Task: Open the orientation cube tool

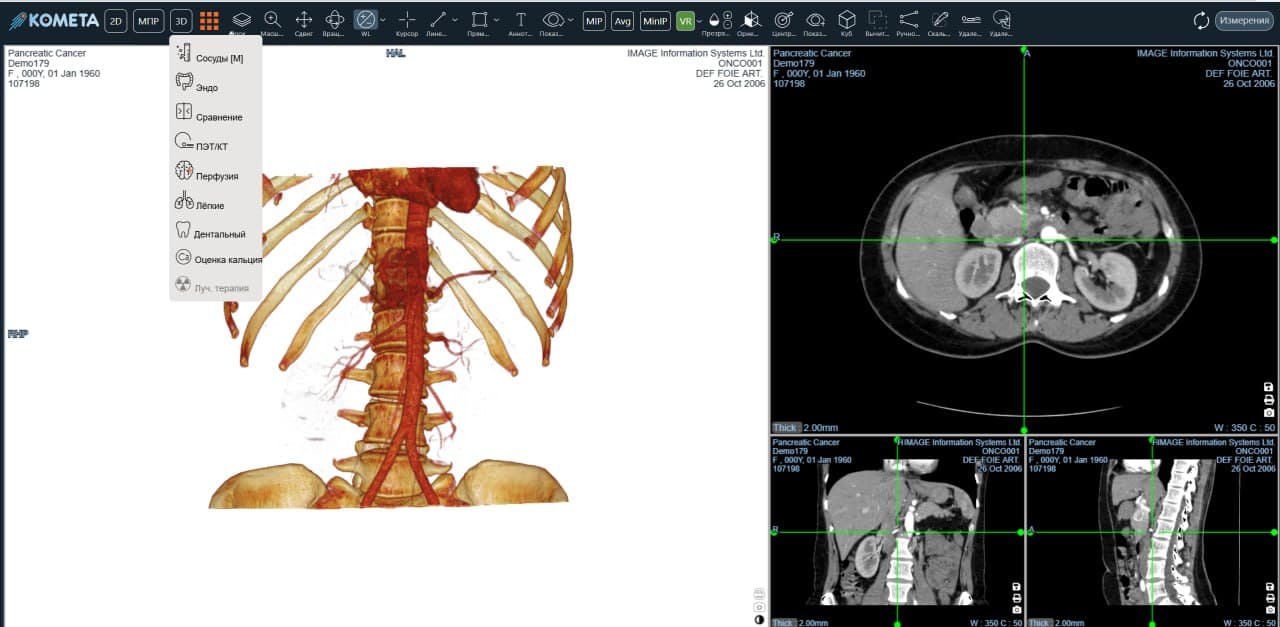Action: pos(751,20)
